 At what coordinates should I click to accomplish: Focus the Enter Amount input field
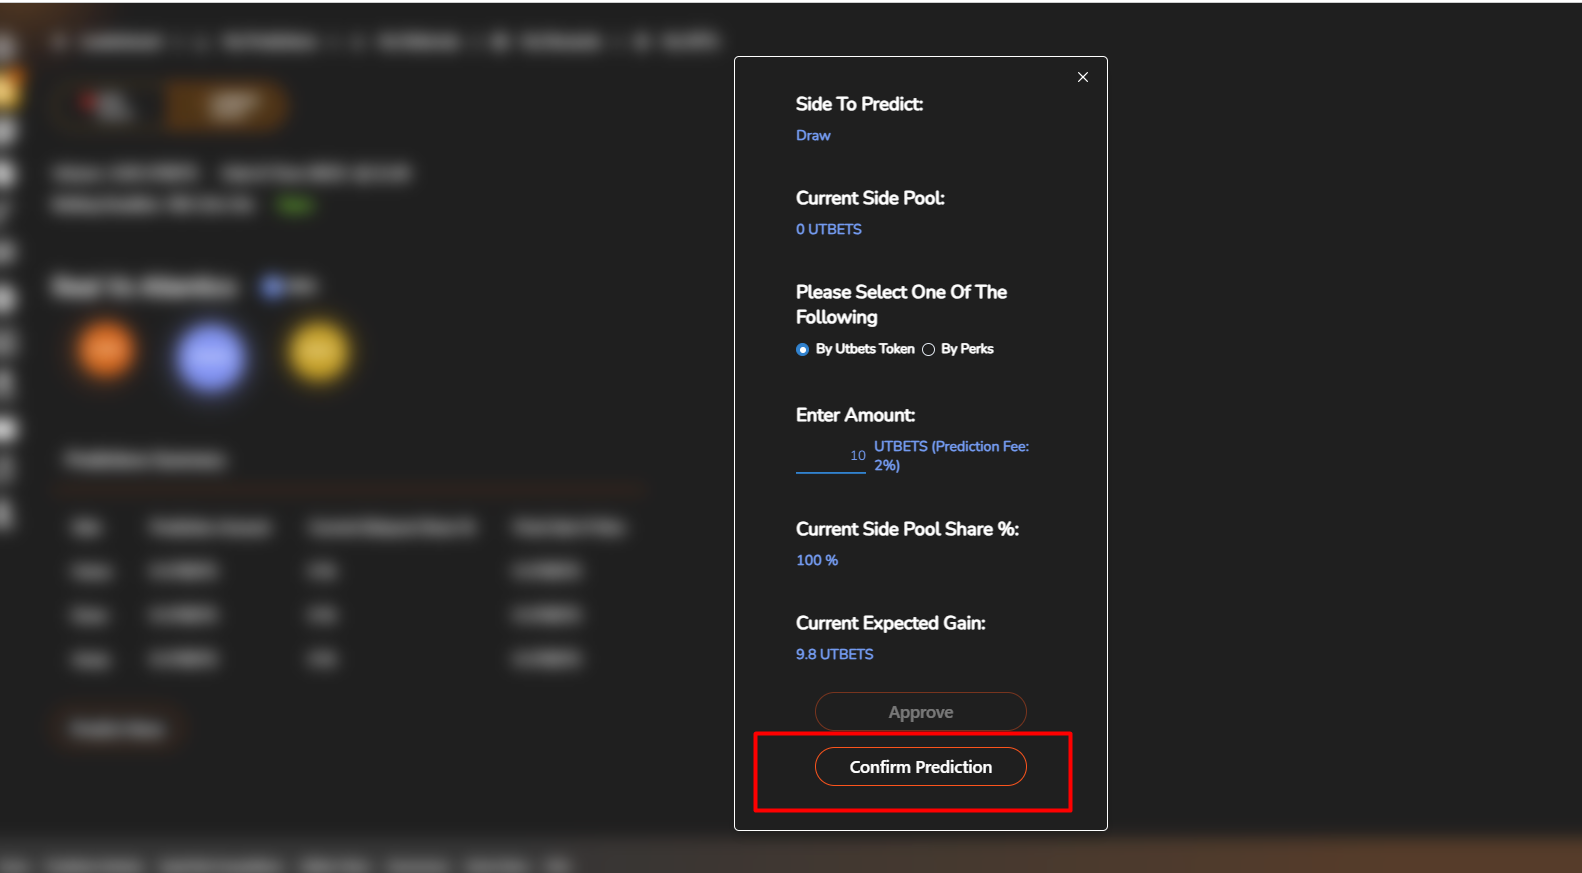coord(830,456)
